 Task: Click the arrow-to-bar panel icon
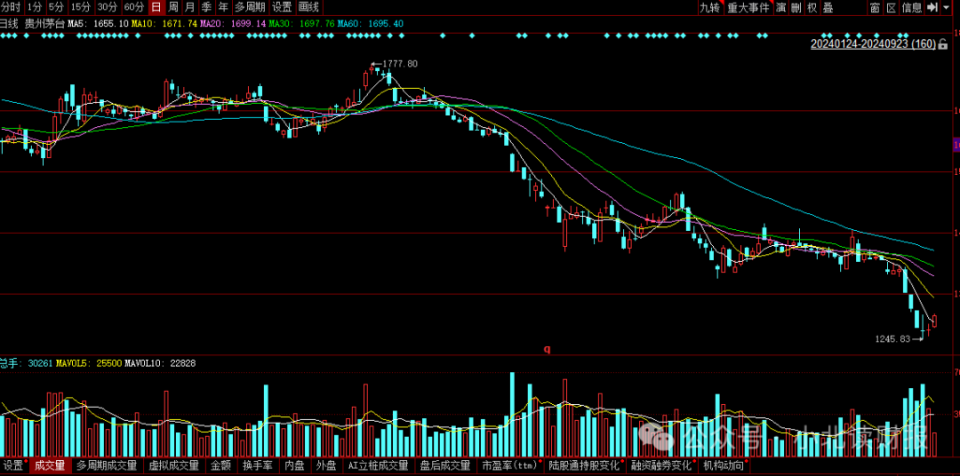tap(933, 7)
